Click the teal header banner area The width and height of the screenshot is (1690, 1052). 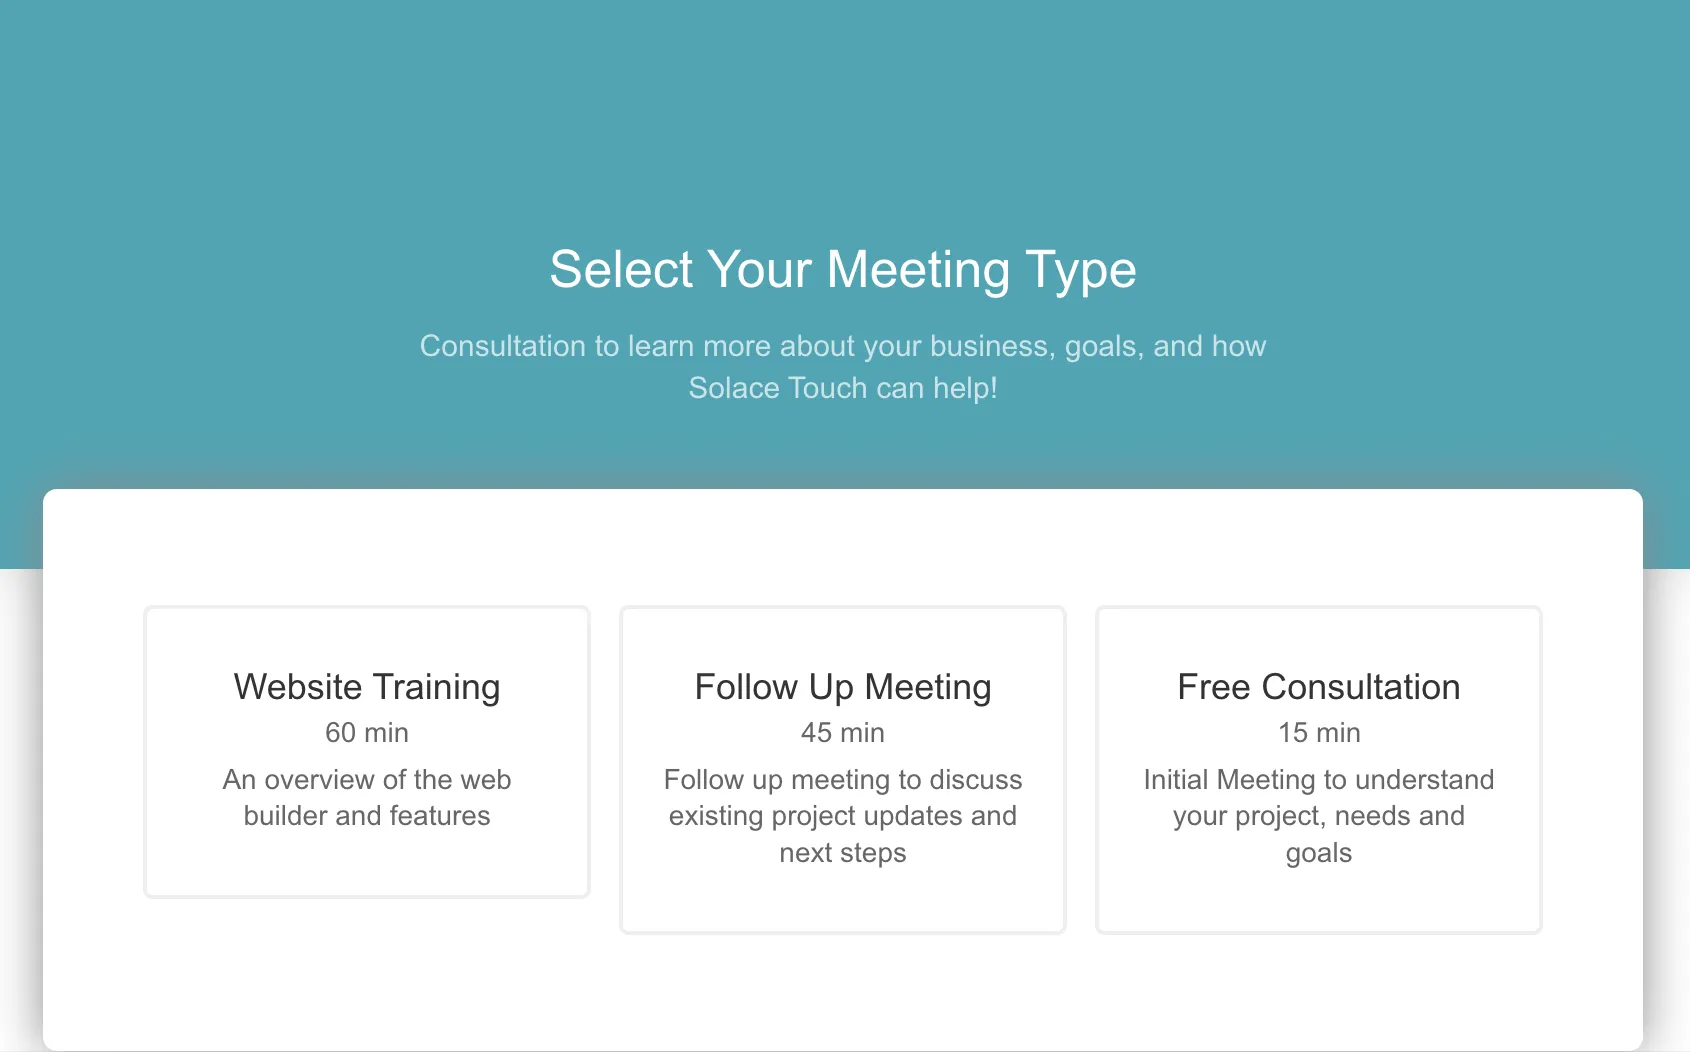843,120
